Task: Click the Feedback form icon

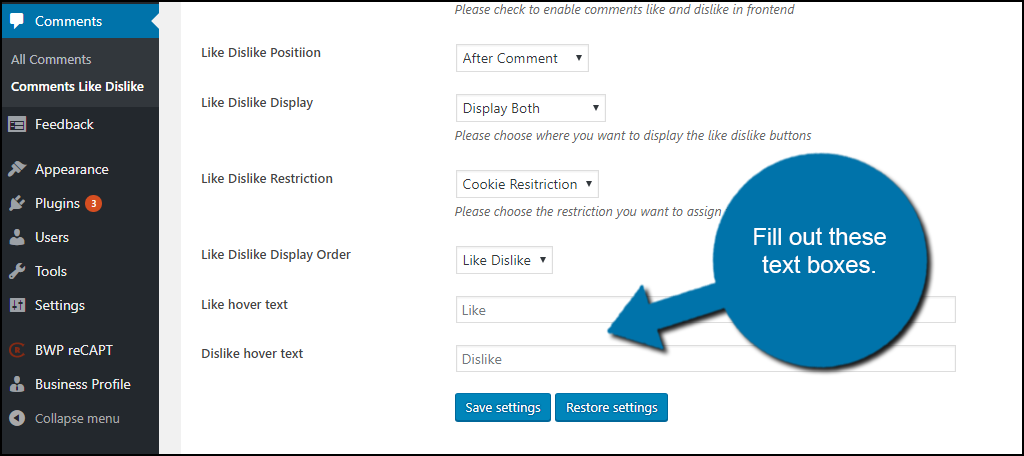Action: point(18,124)
